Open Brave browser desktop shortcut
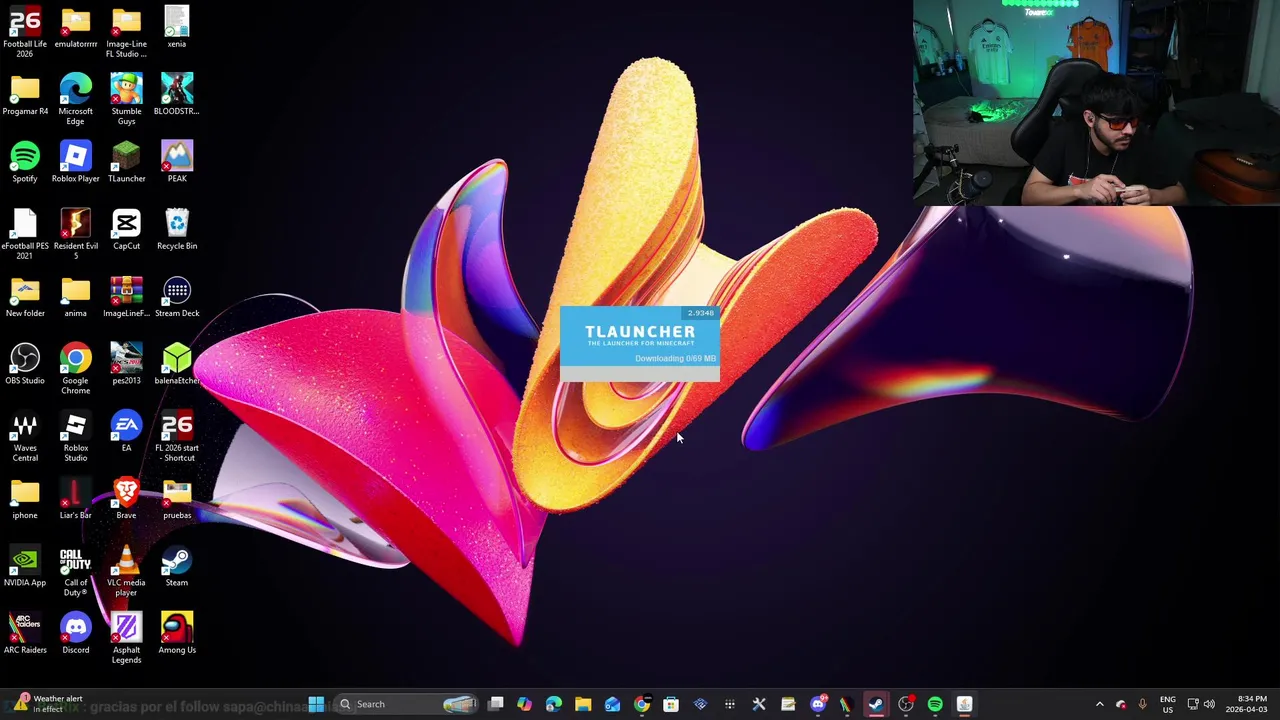The image size is (1280, 720). pyautogui.click(x=126, y=499)
